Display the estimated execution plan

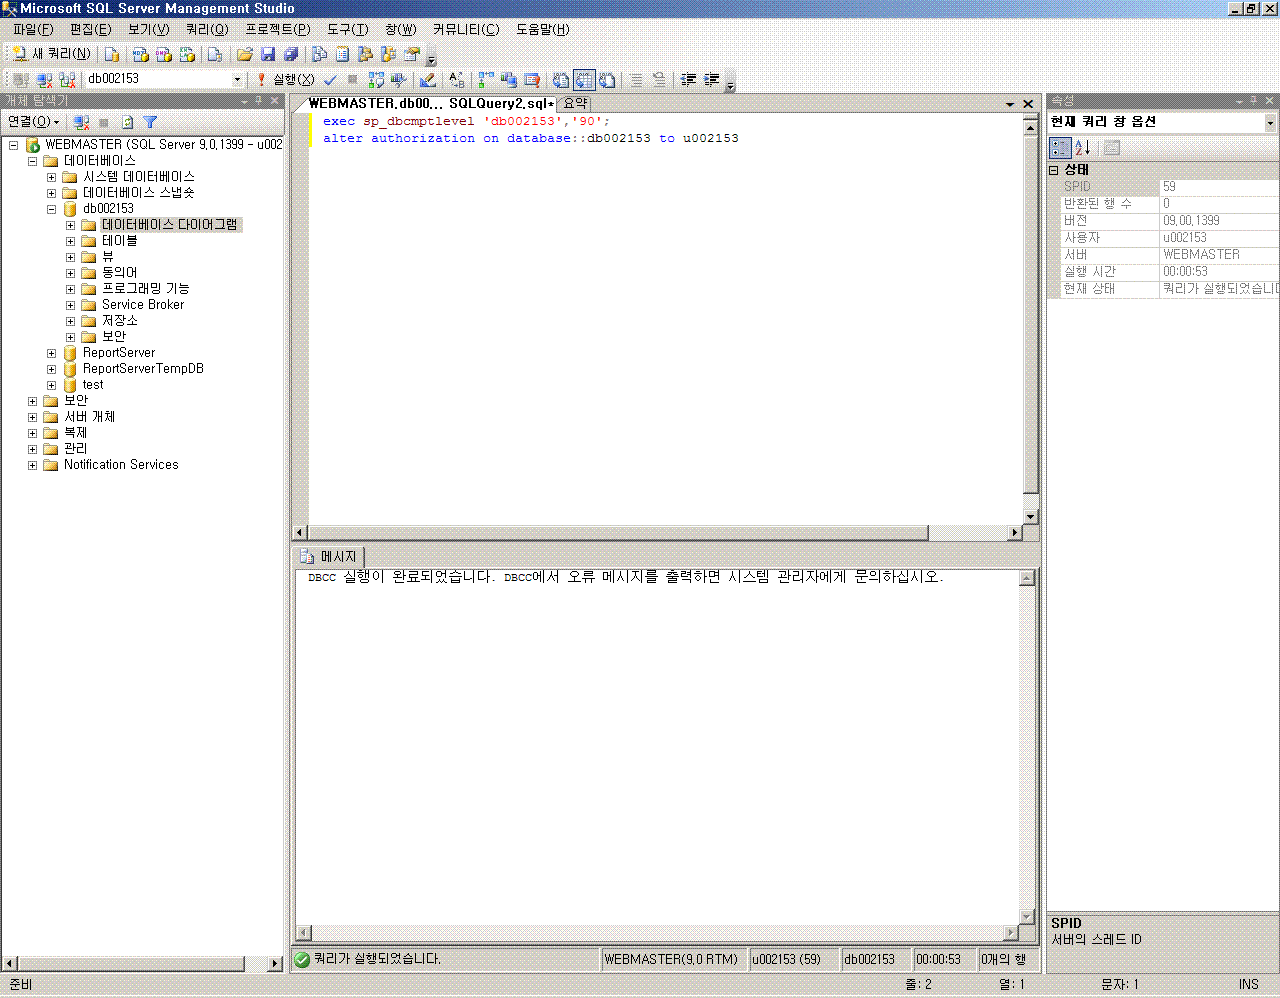point(376,79)
